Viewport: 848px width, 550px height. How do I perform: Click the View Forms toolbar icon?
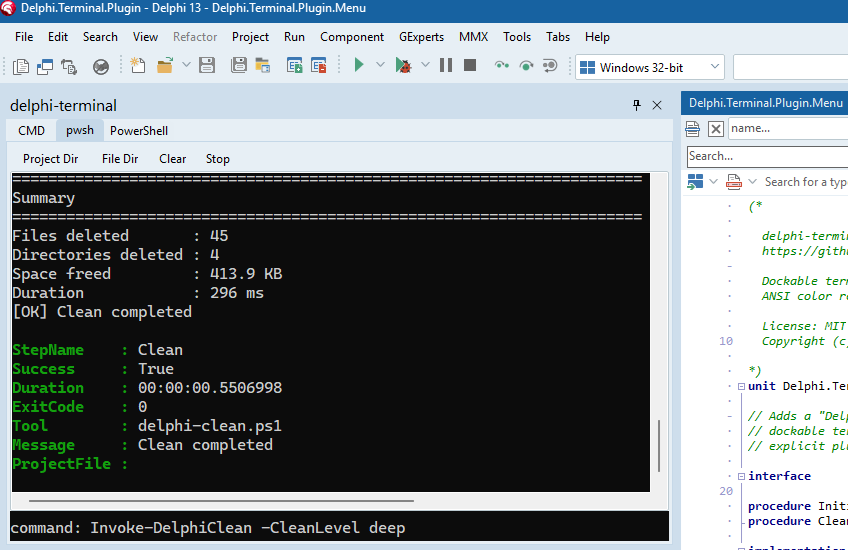pos(45,67)
